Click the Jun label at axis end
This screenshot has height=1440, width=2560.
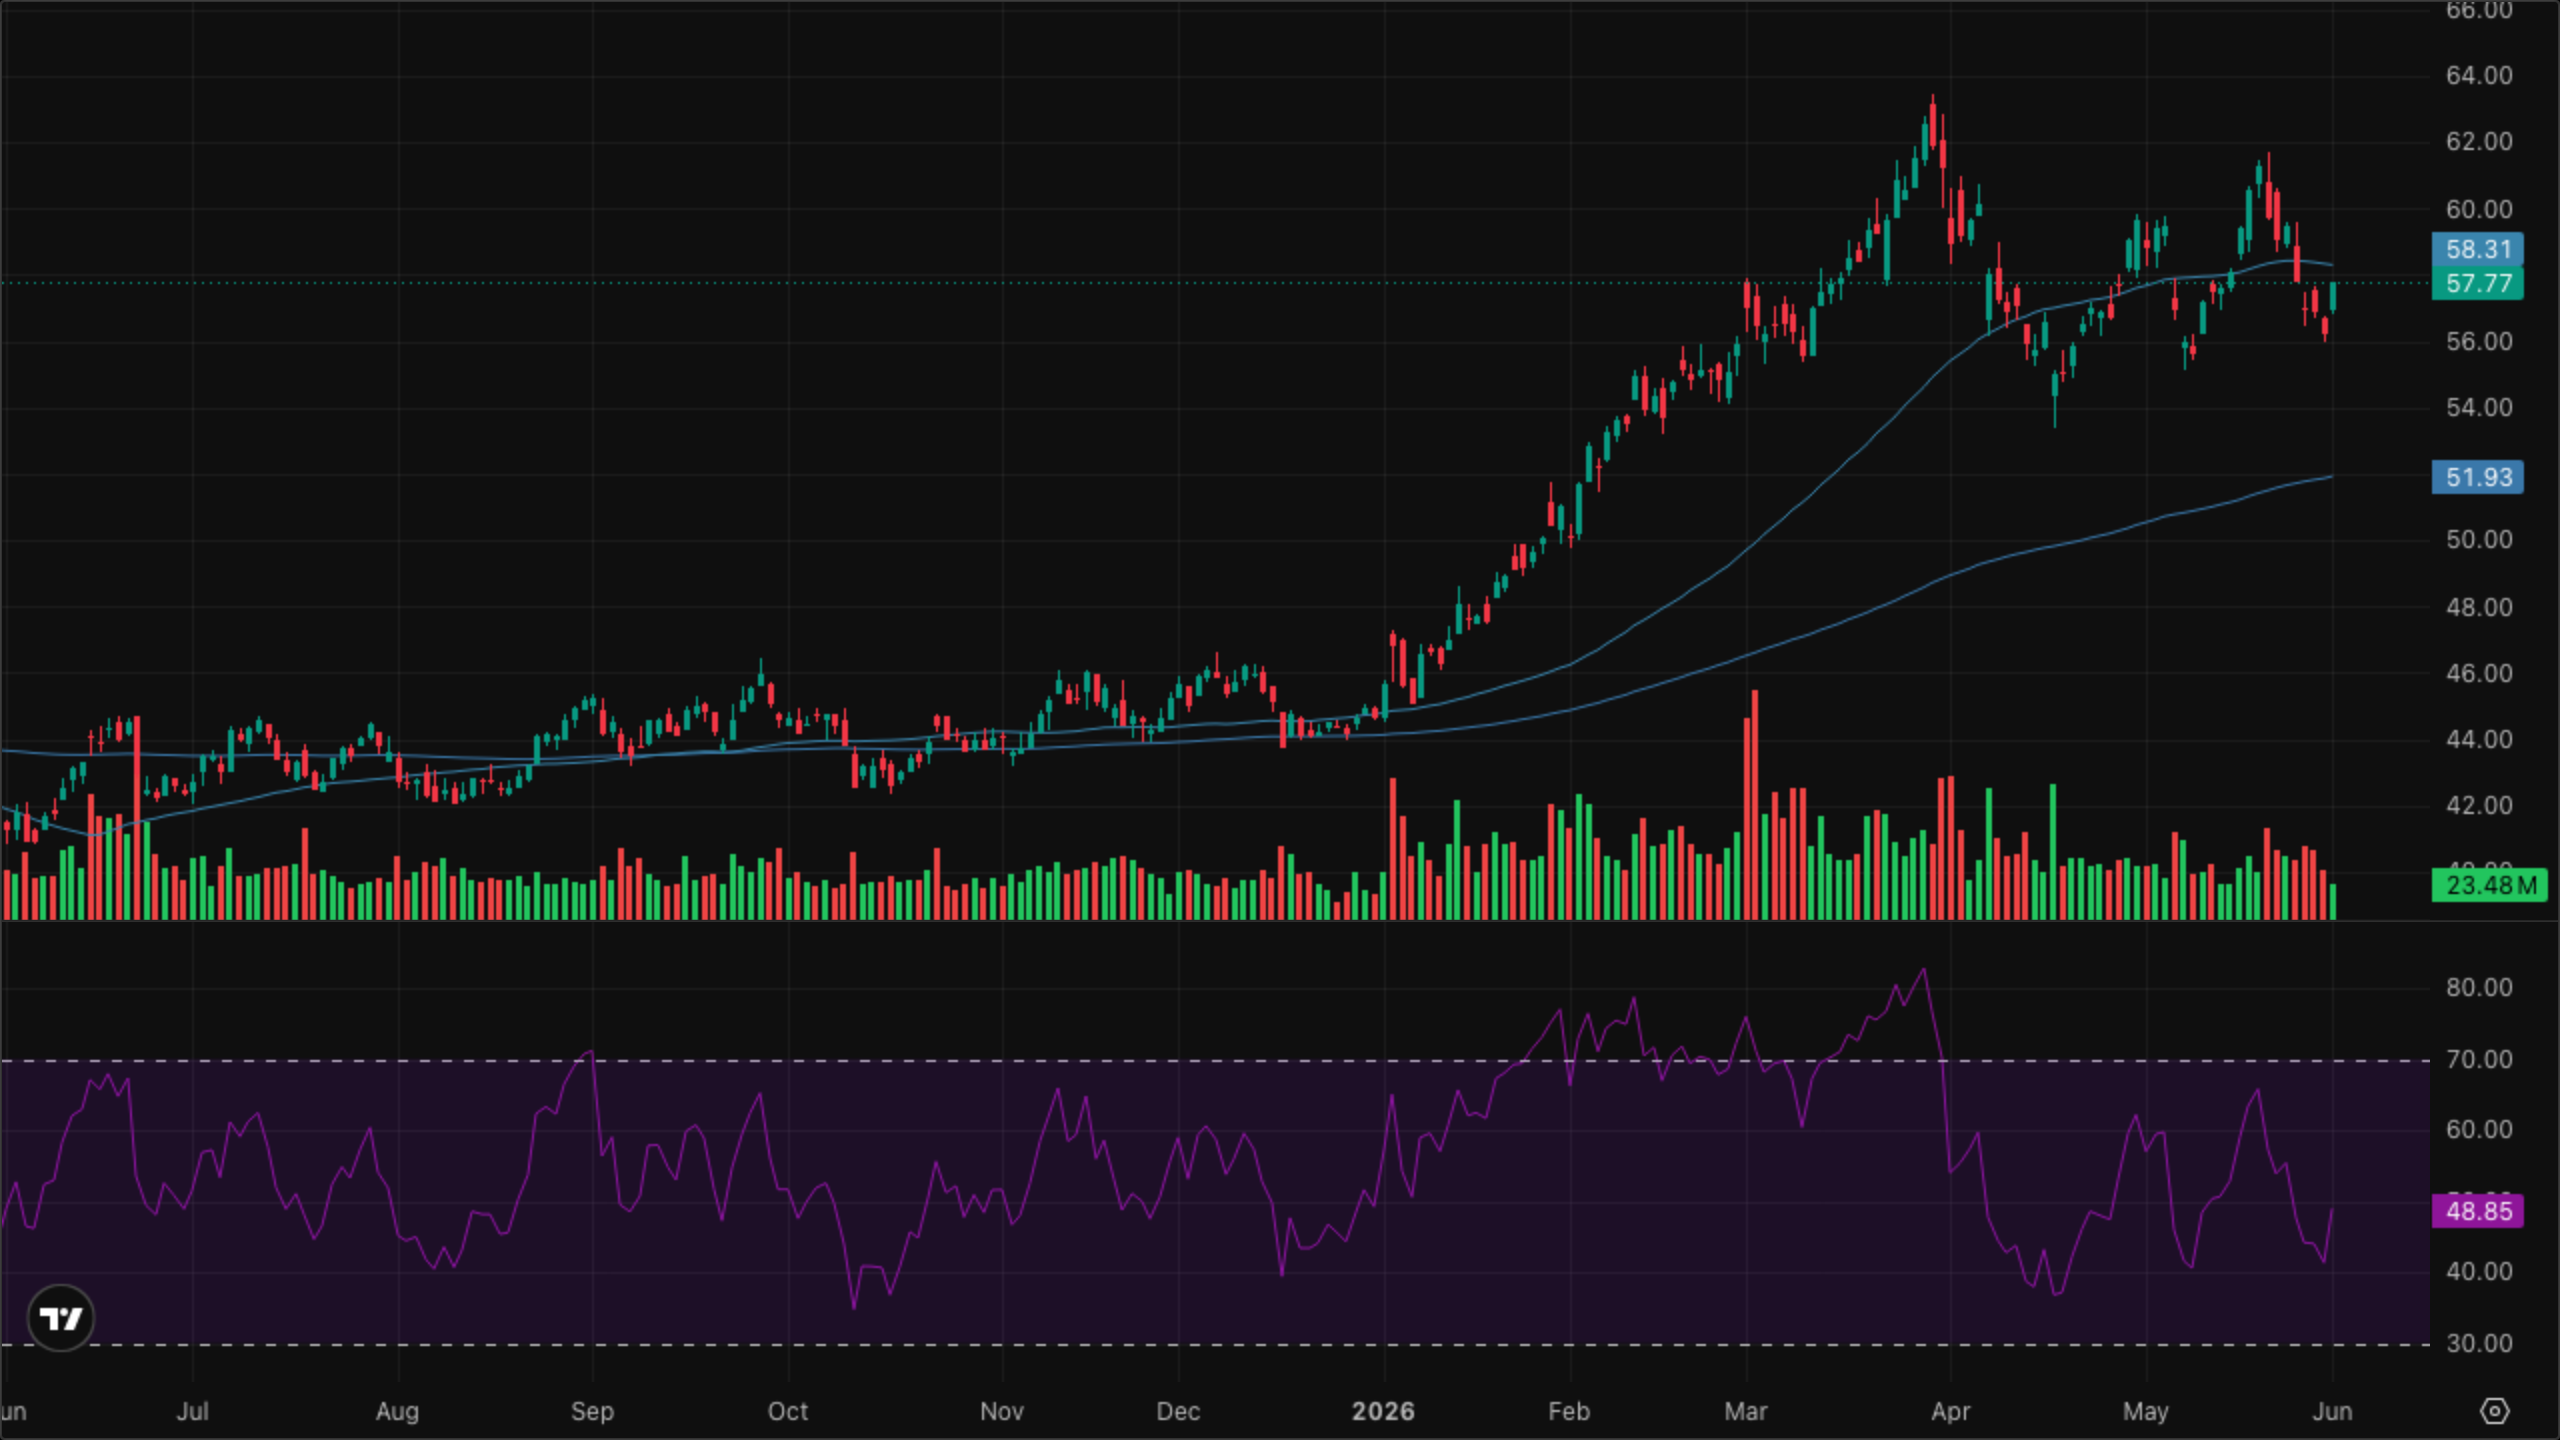tap(2332, 1411)
